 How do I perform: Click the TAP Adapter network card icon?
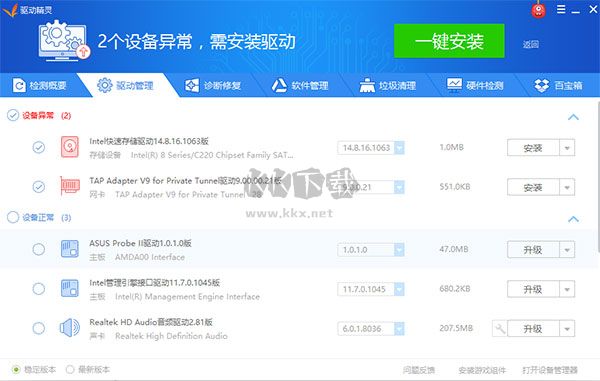click(70, 186)
